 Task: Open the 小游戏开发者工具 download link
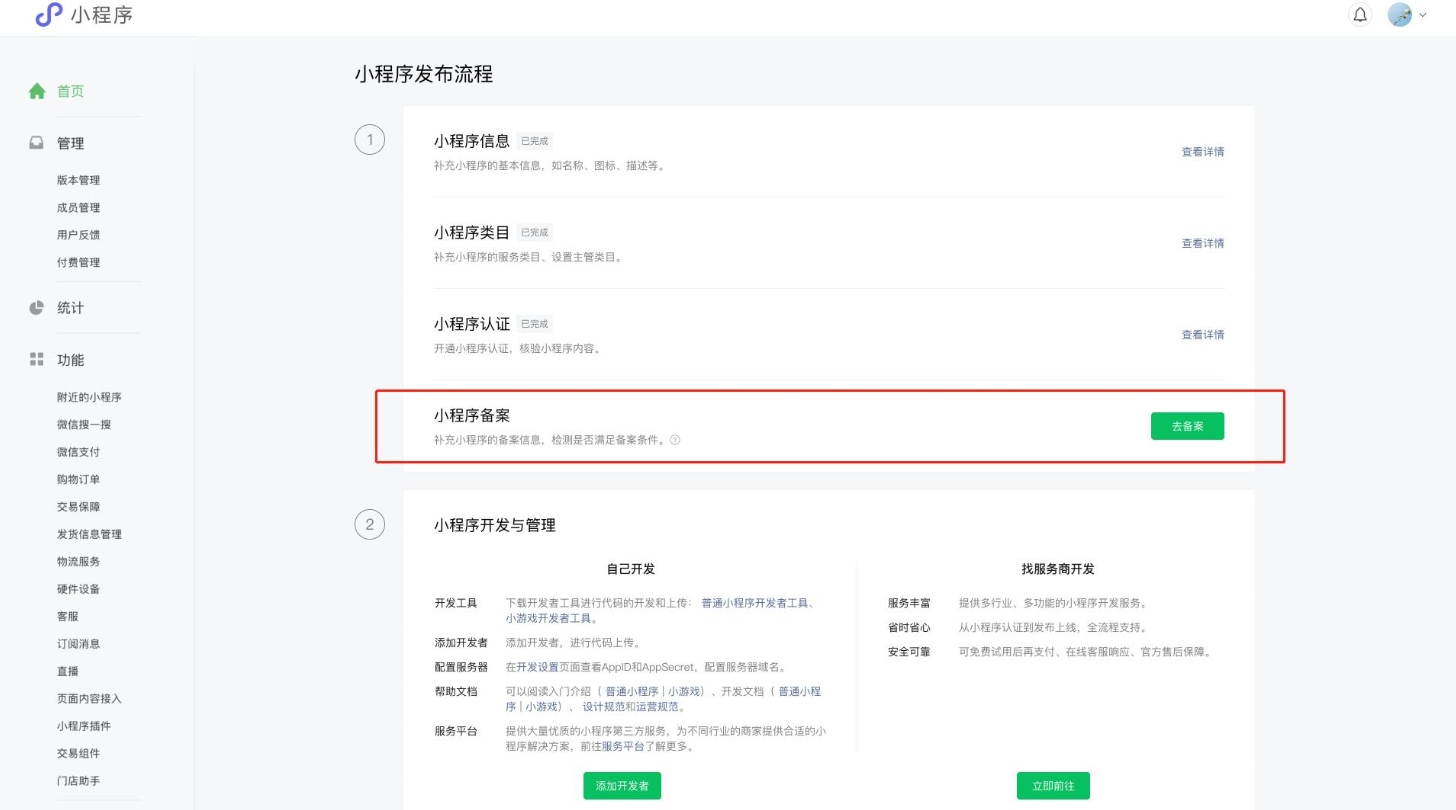pos(548,619)
